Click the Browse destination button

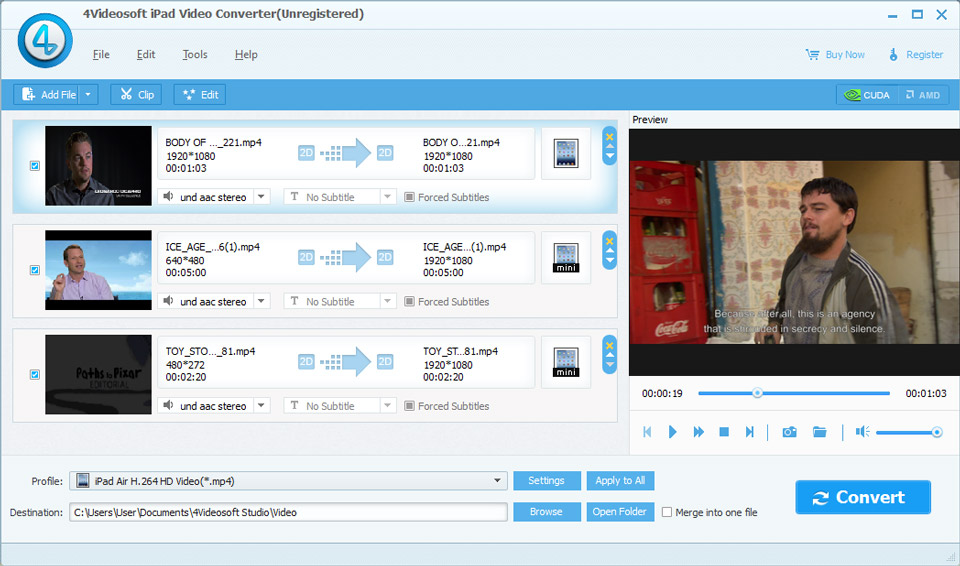[547, 511]
